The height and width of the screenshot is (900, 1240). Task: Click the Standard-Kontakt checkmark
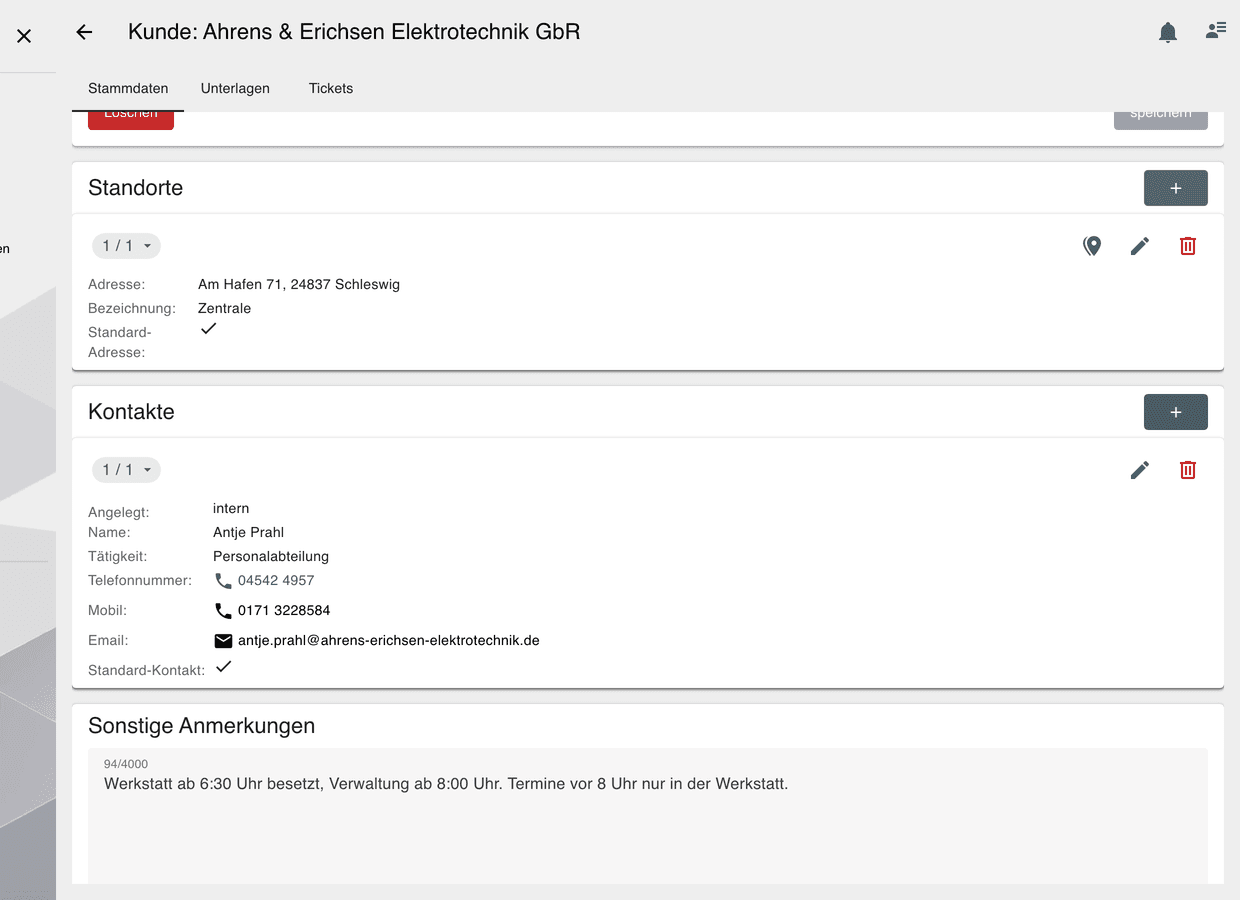pyautogui.click(x=223, y=667)
